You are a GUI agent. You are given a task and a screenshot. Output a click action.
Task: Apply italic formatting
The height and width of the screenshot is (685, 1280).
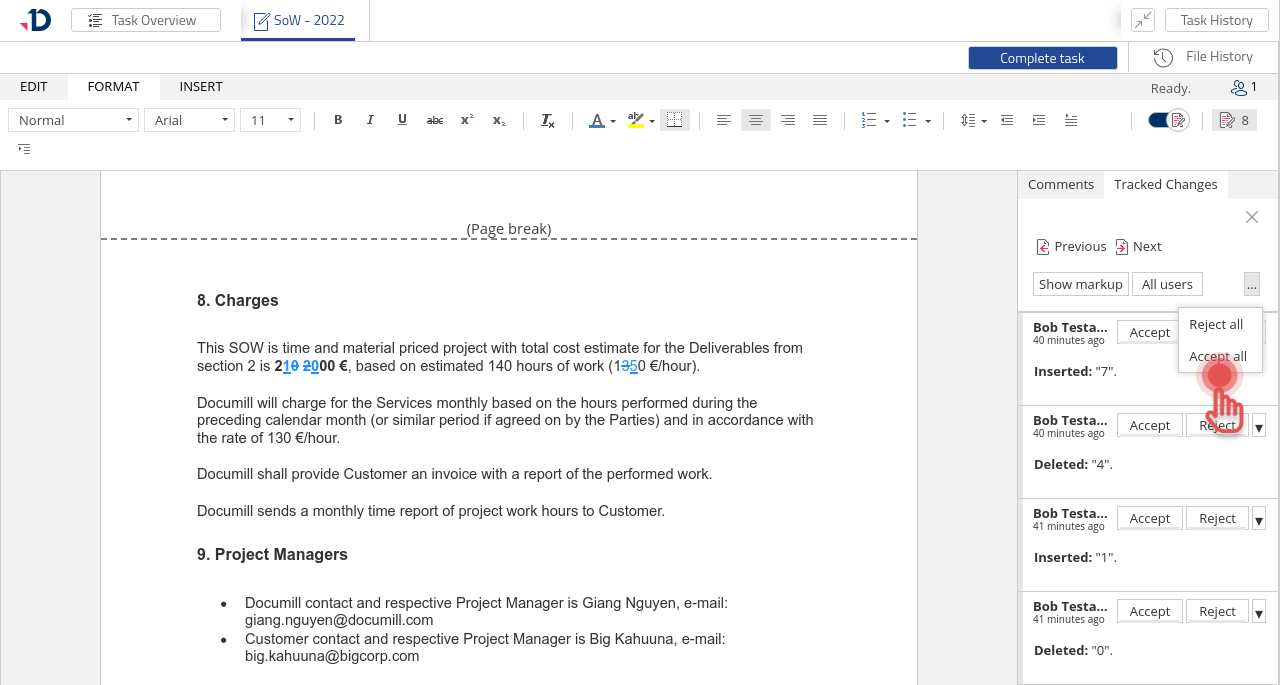tap(370, 120)
